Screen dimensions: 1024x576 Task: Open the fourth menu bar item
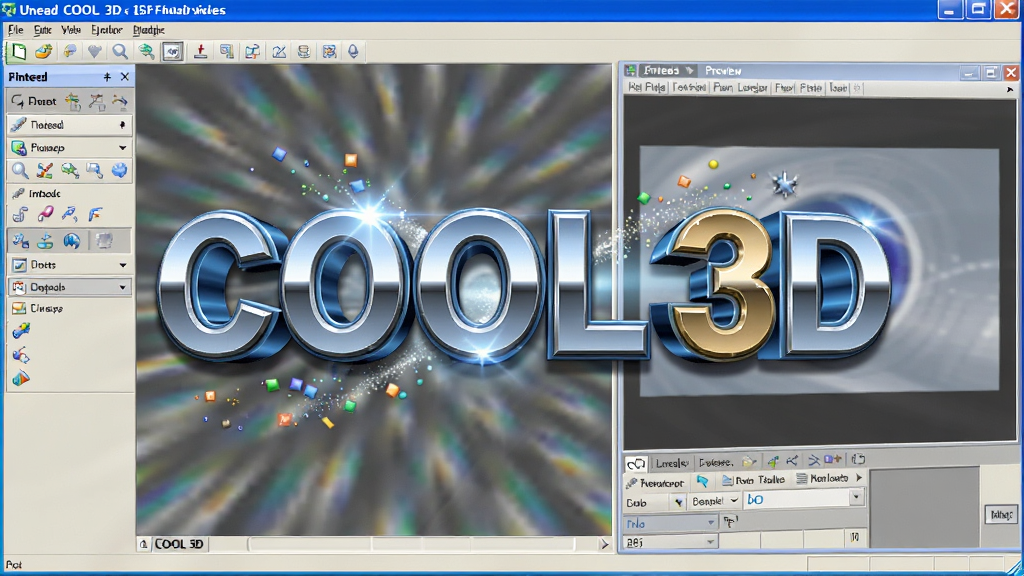pos(106,30)
